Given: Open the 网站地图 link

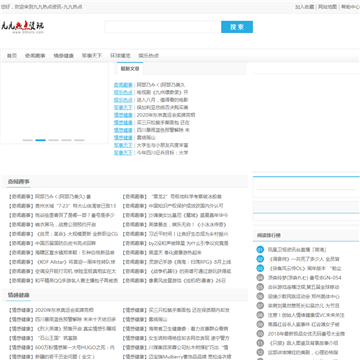Looking at the screenshot, I should click(328, 7).
